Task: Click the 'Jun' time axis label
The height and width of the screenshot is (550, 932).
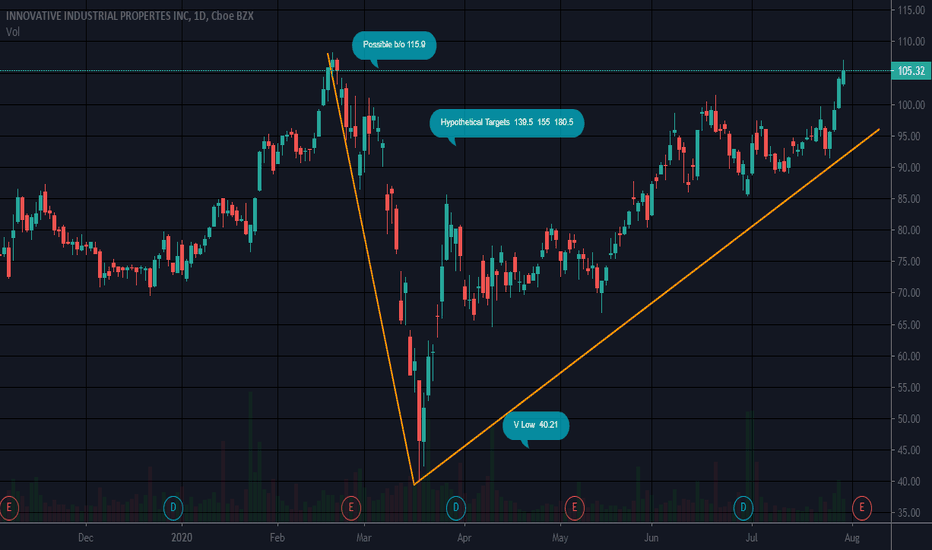Action: point(651,538)
